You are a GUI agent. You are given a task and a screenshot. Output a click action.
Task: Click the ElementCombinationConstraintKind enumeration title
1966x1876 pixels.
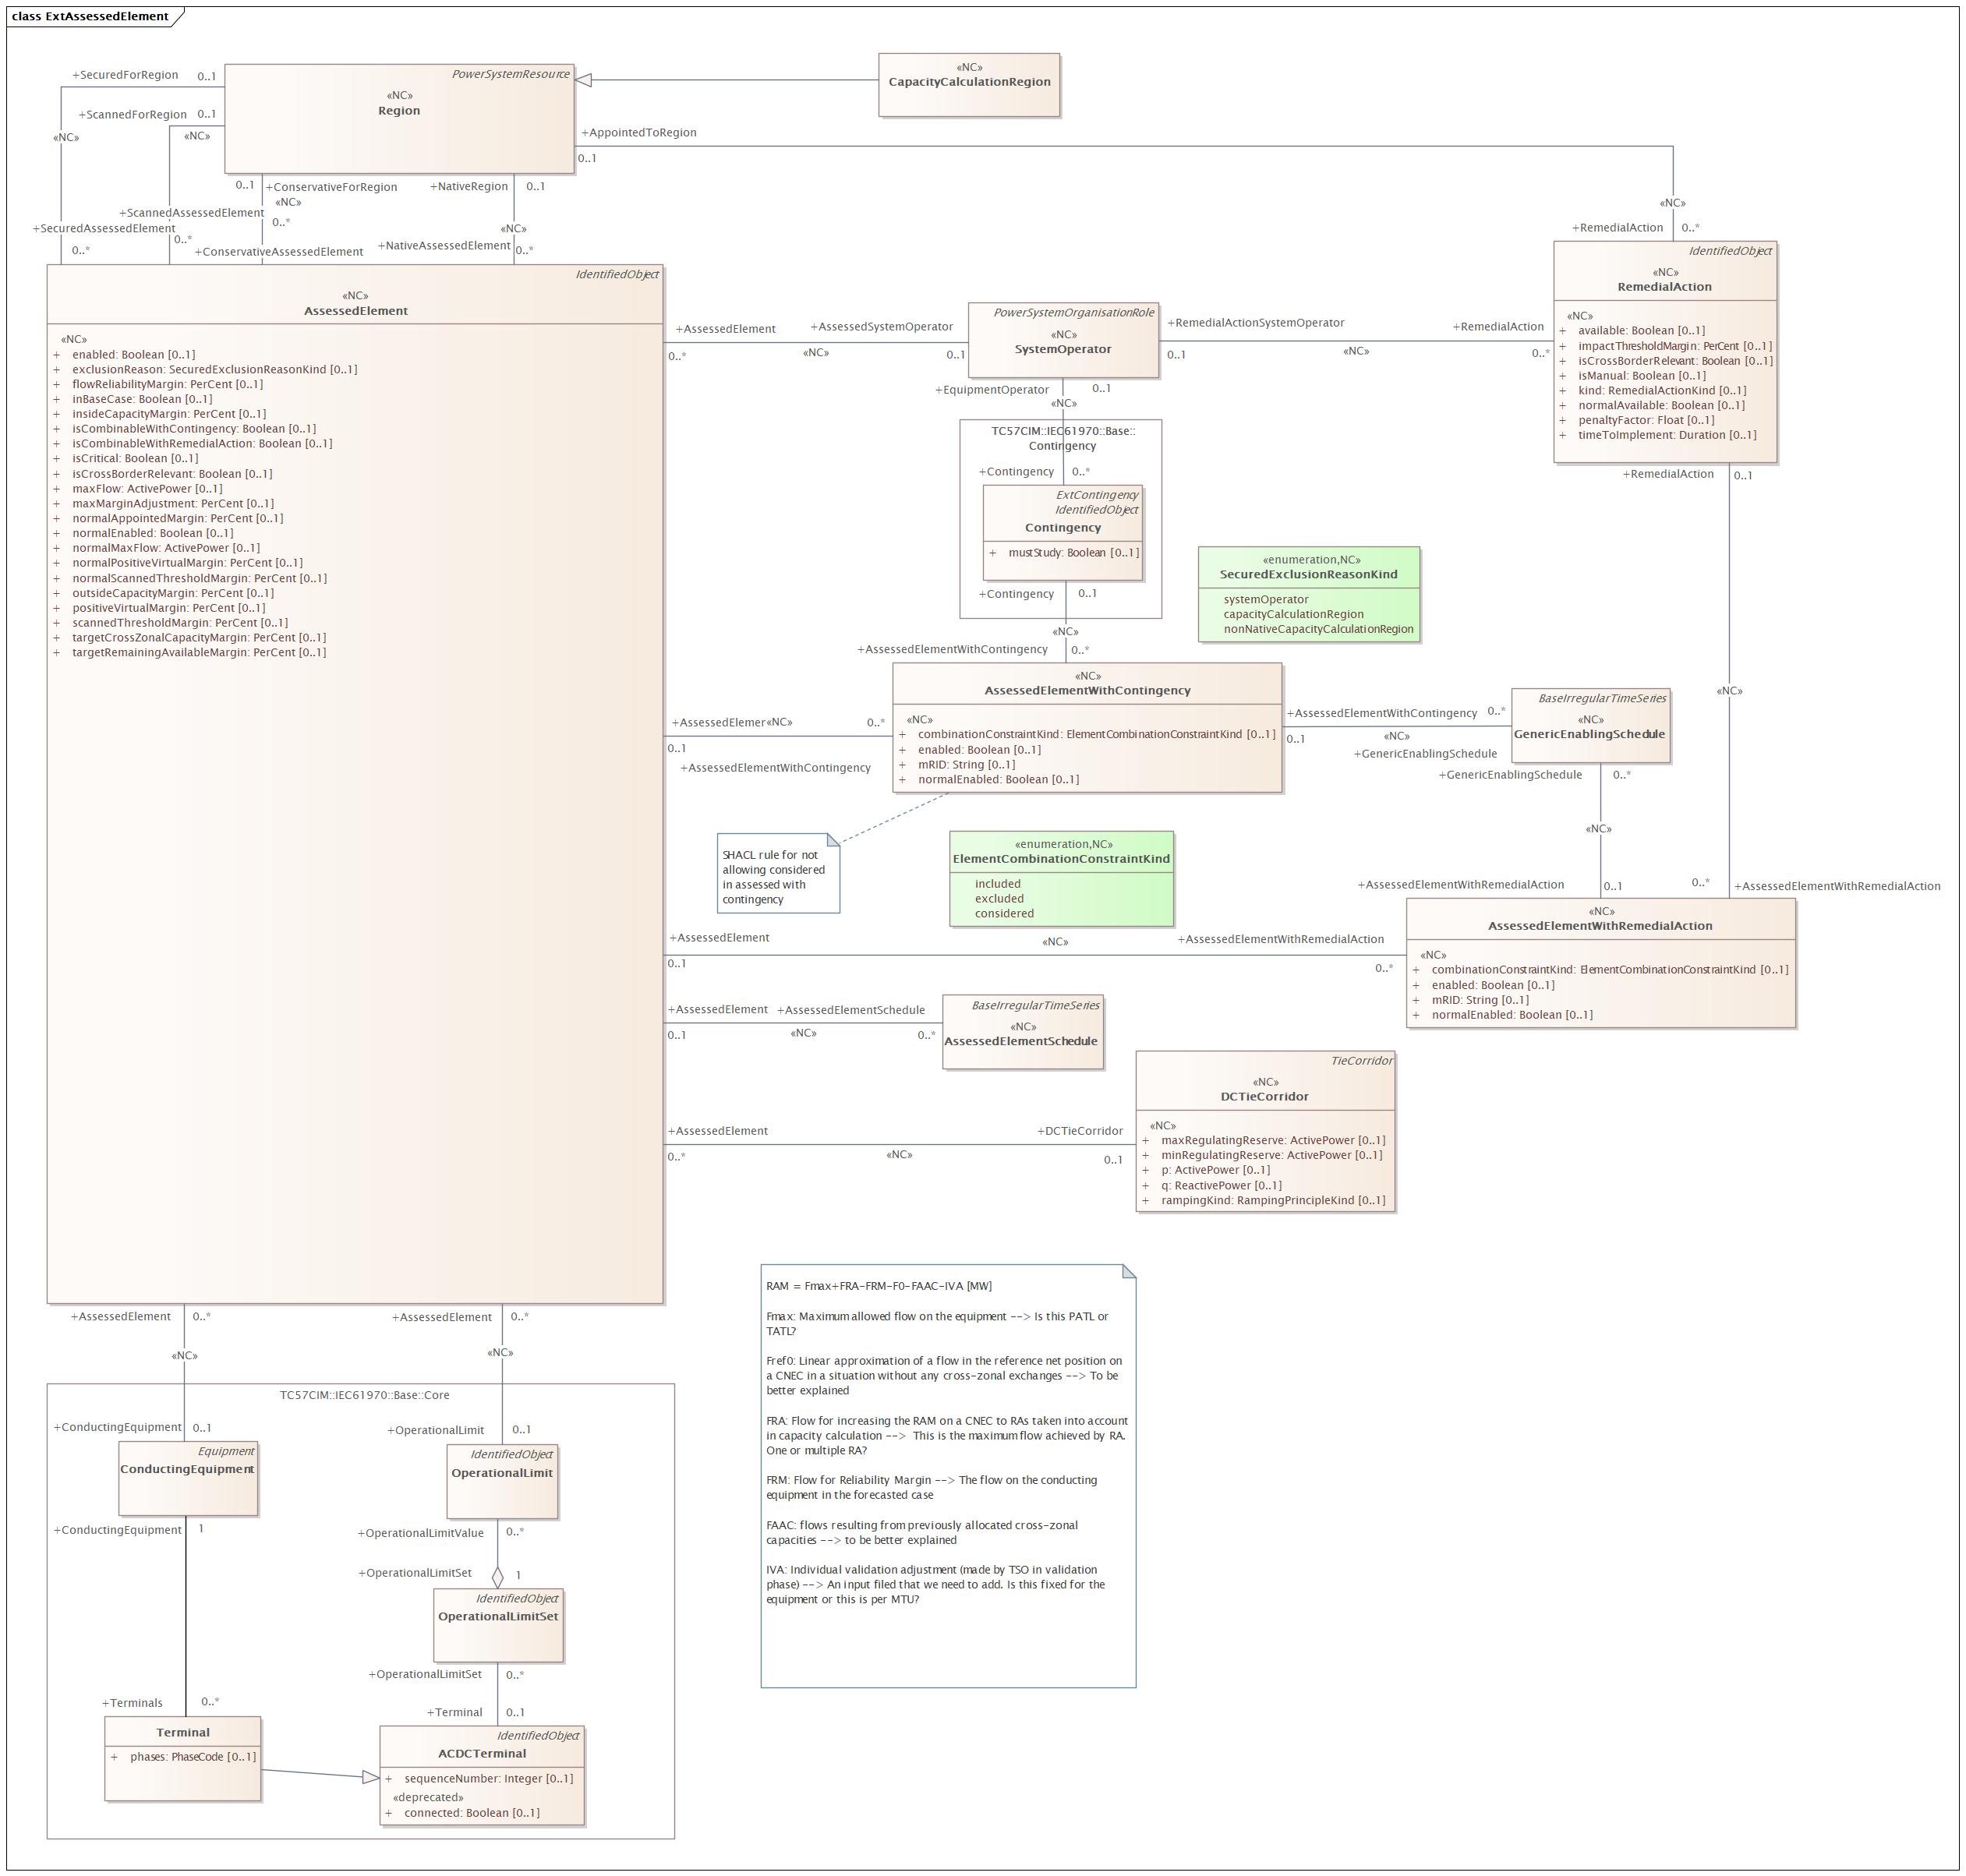(x=1061, y=859)
